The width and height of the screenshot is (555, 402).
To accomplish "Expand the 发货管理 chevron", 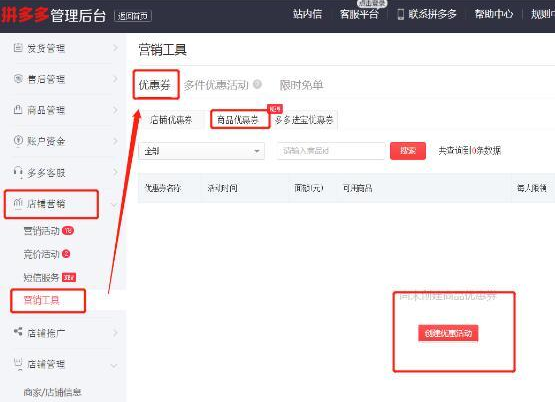I will point(115,48).
